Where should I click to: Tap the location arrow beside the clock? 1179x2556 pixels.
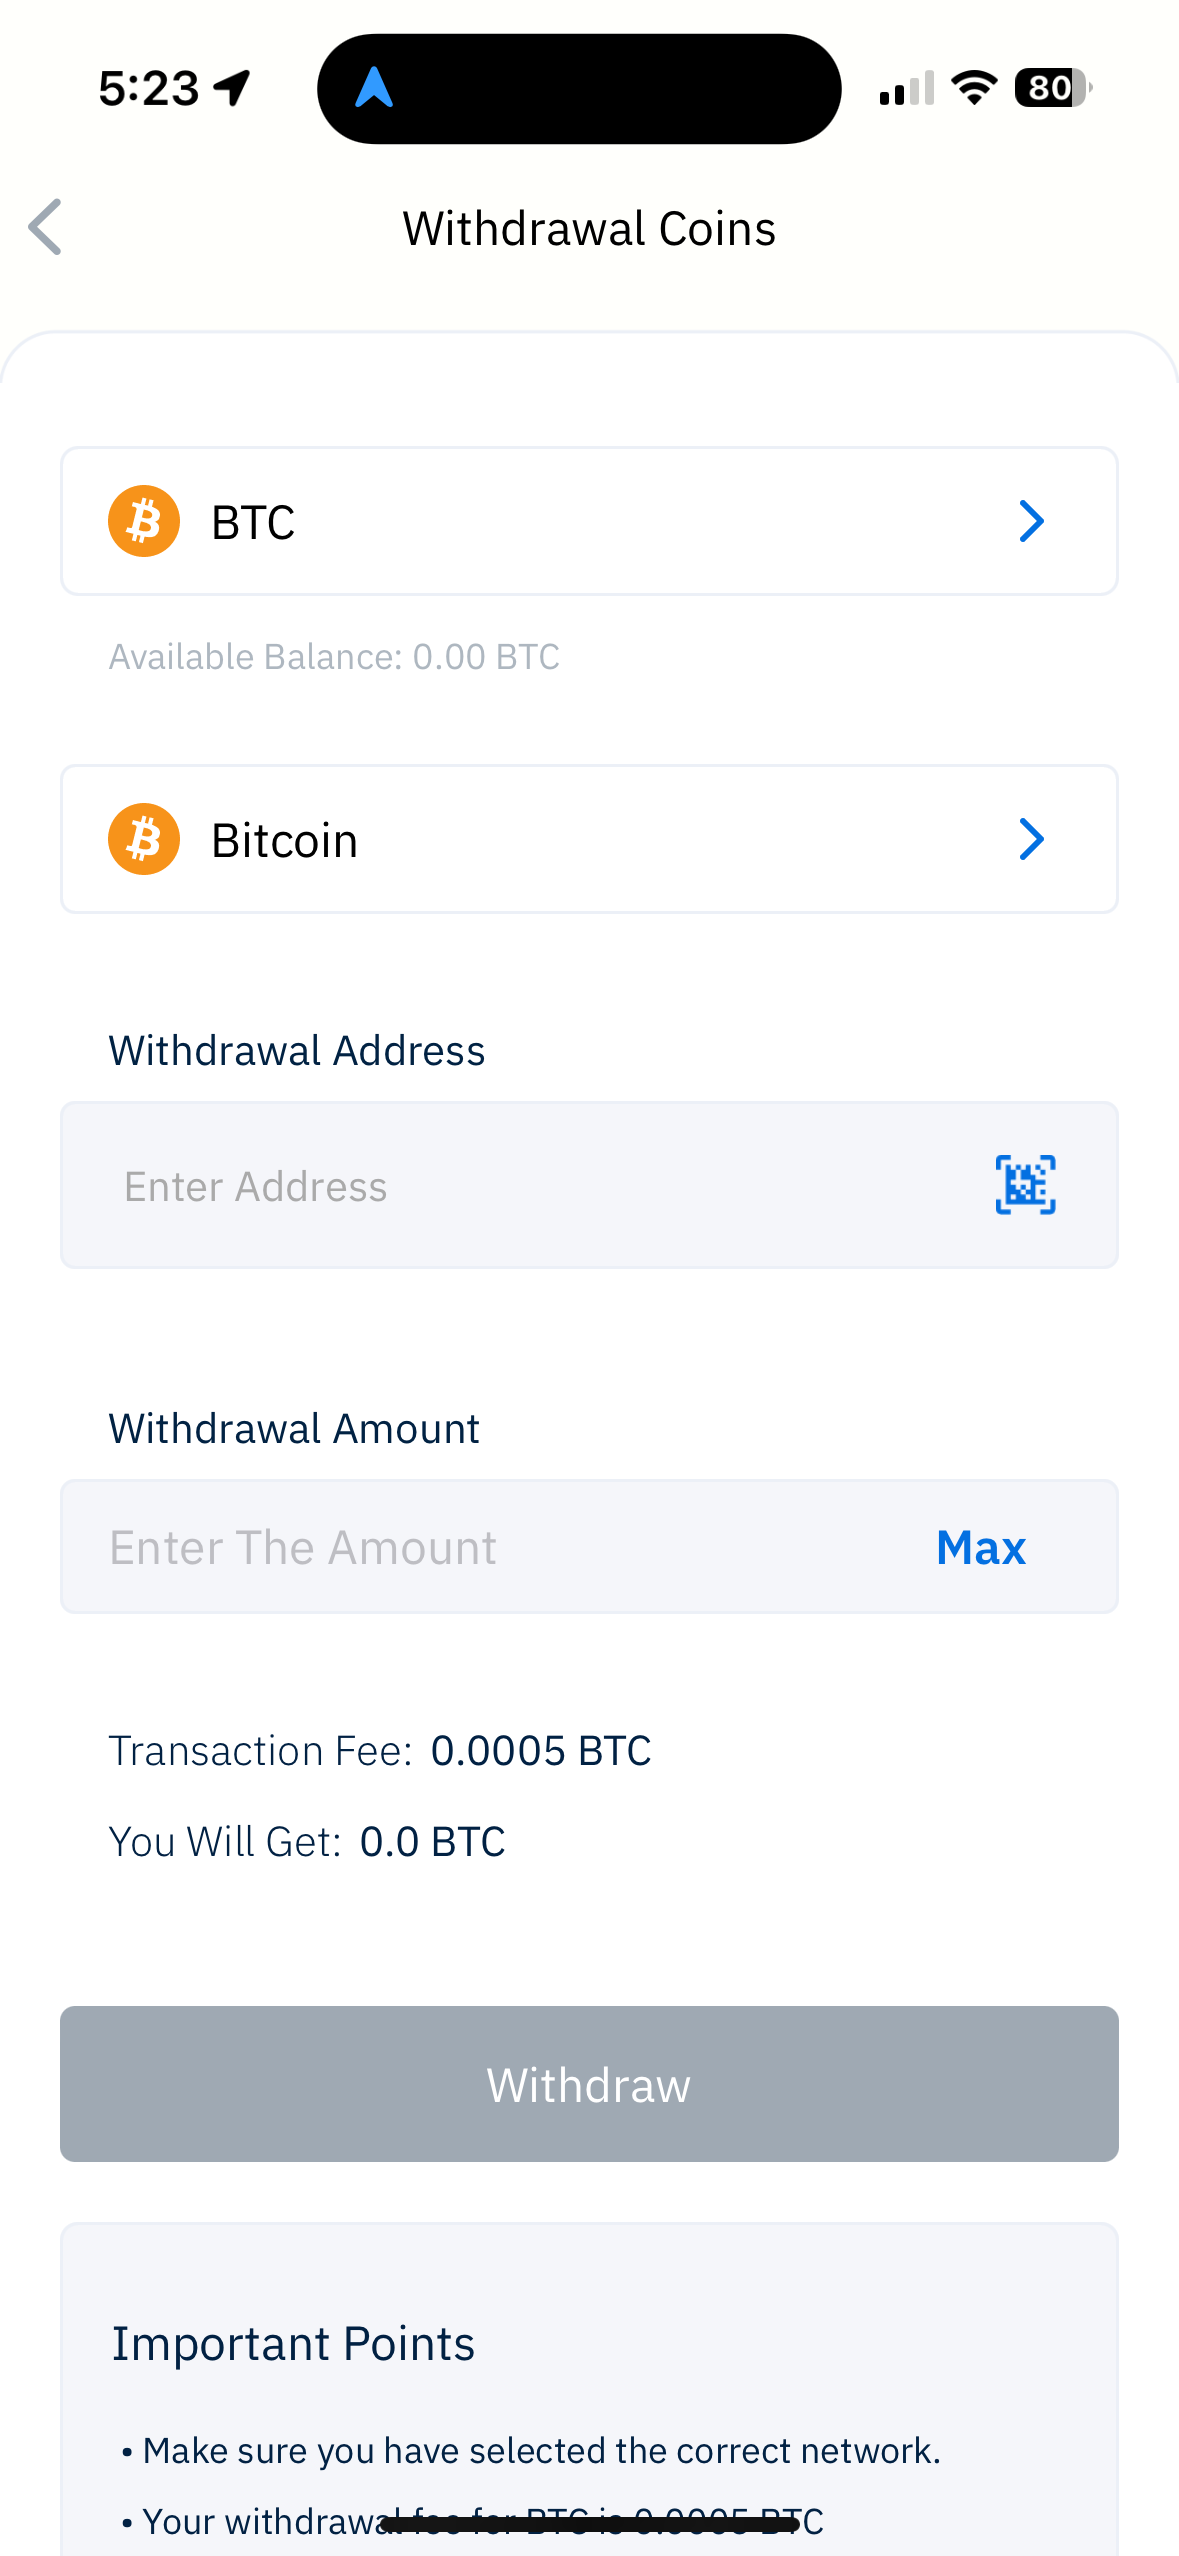[233, 88]
